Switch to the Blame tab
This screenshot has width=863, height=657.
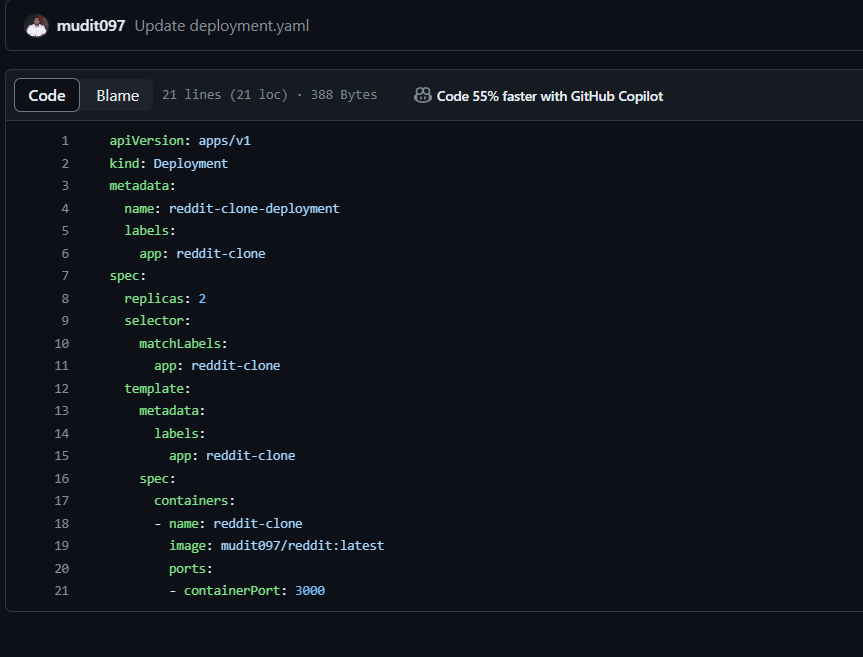click(x=117, y=95)
